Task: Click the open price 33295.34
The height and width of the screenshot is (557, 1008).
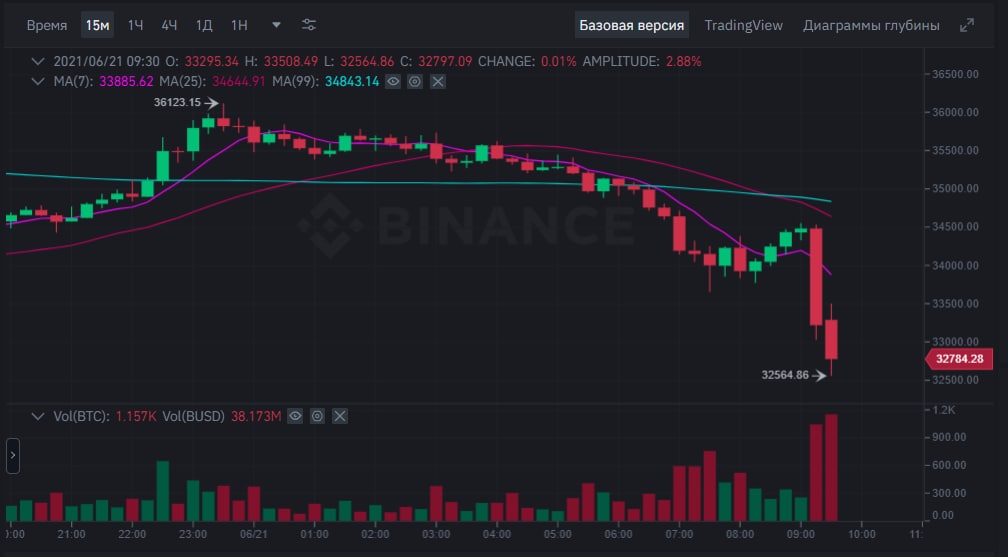Action: click(x=212, y=62)
